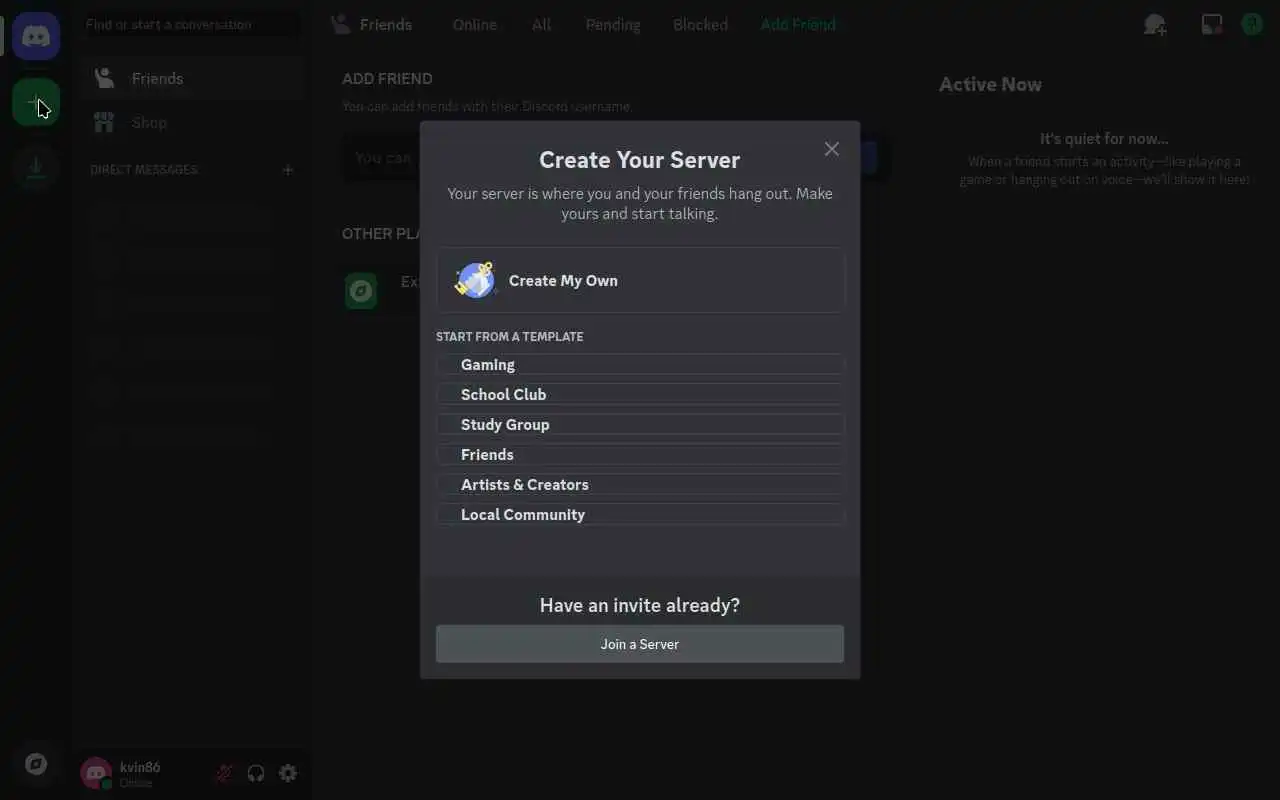Select the Artists & Creators template
This screenshot has height=800, width=1280.
click(x=640, y=484)
